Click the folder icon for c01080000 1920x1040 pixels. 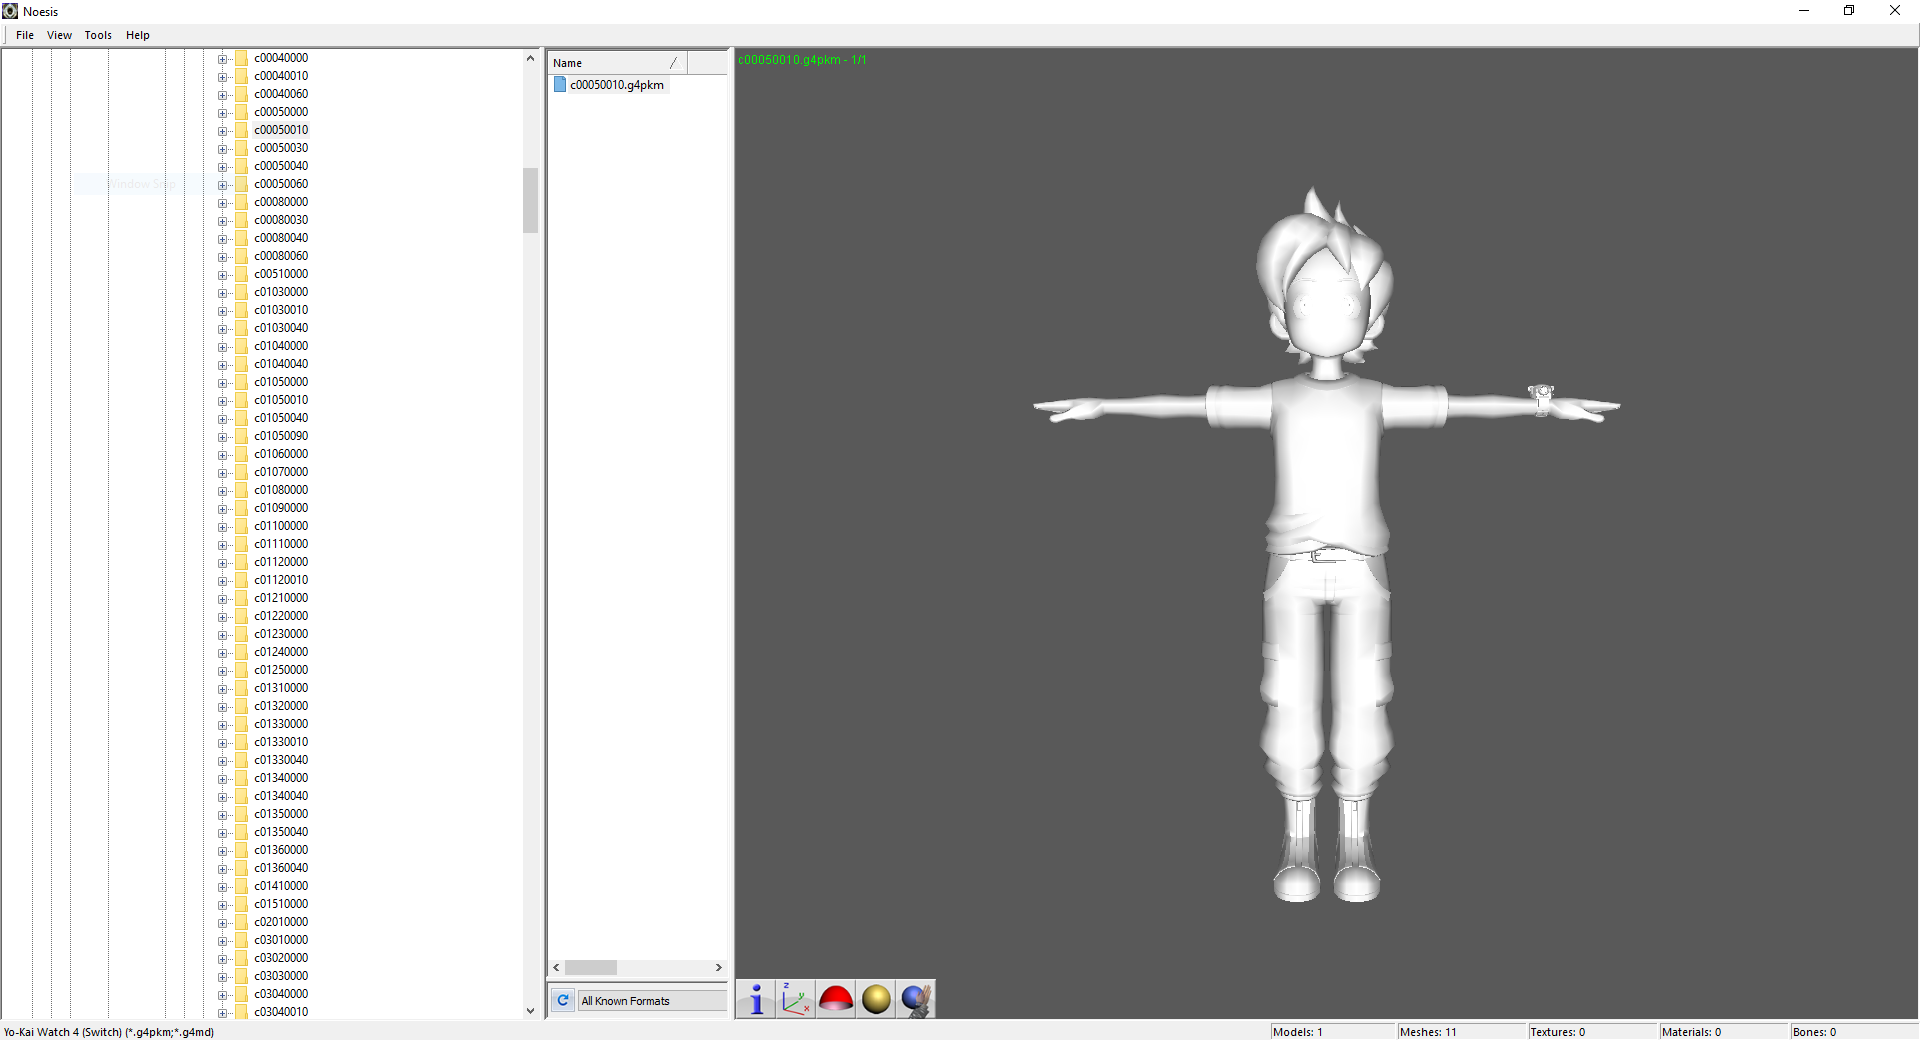242,490
